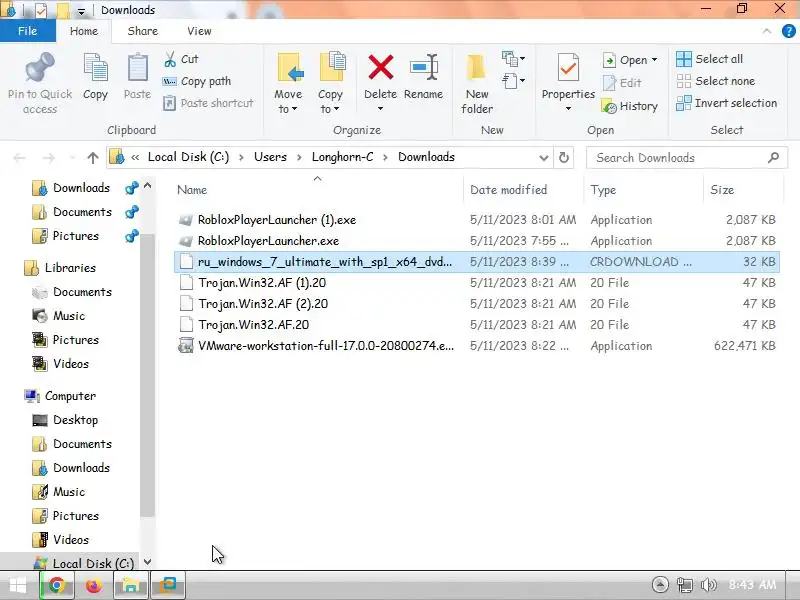The image size is (800, 600).
Task: Select RobloxPlayerLauncher.exe file
Action: coord(476,241)
